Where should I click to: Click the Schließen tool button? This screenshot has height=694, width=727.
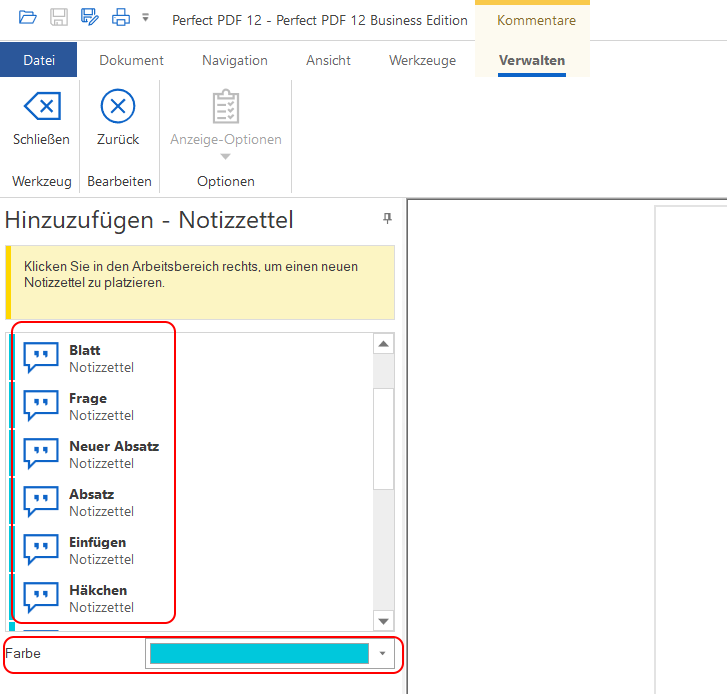click(41, 118)
